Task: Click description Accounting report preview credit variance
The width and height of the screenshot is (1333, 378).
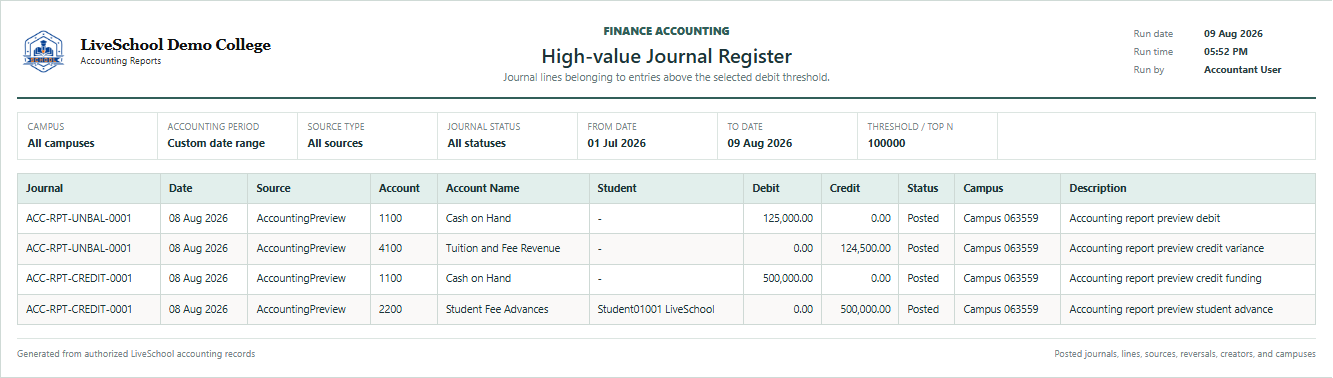Action: pyautogui.click(x=1167, y=248)
